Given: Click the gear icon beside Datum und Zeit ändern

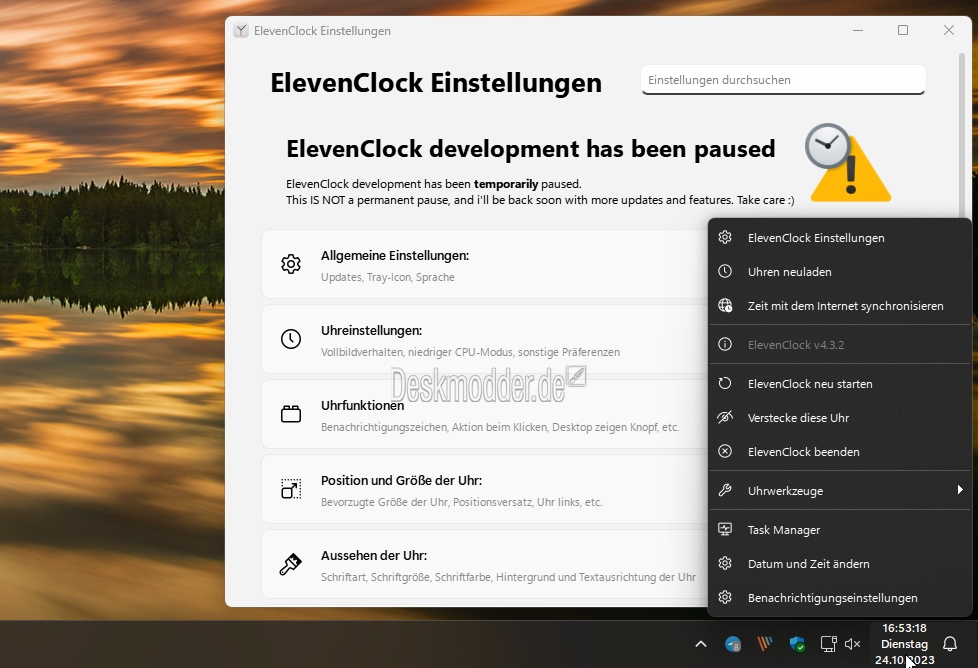Looking at the screenshot, I should point(725,563).
